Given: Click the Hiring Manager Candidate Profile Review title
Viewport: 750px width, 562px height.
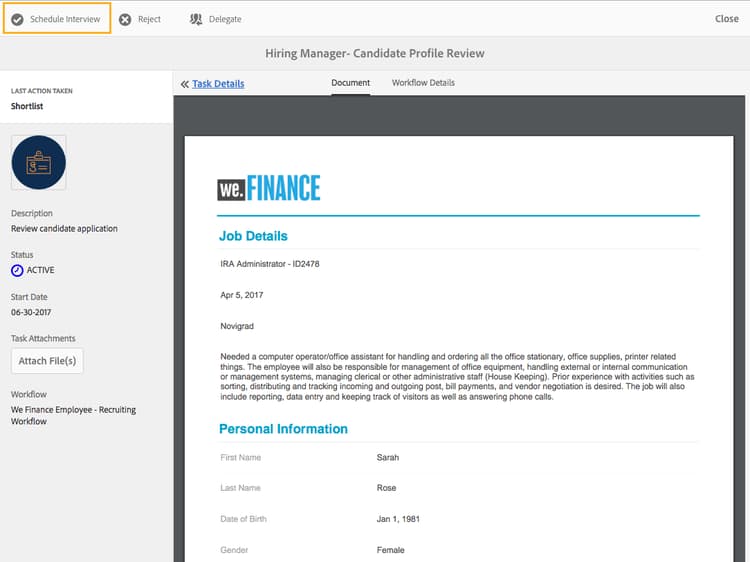Looking at the screenshot, I should pos(375,54).
